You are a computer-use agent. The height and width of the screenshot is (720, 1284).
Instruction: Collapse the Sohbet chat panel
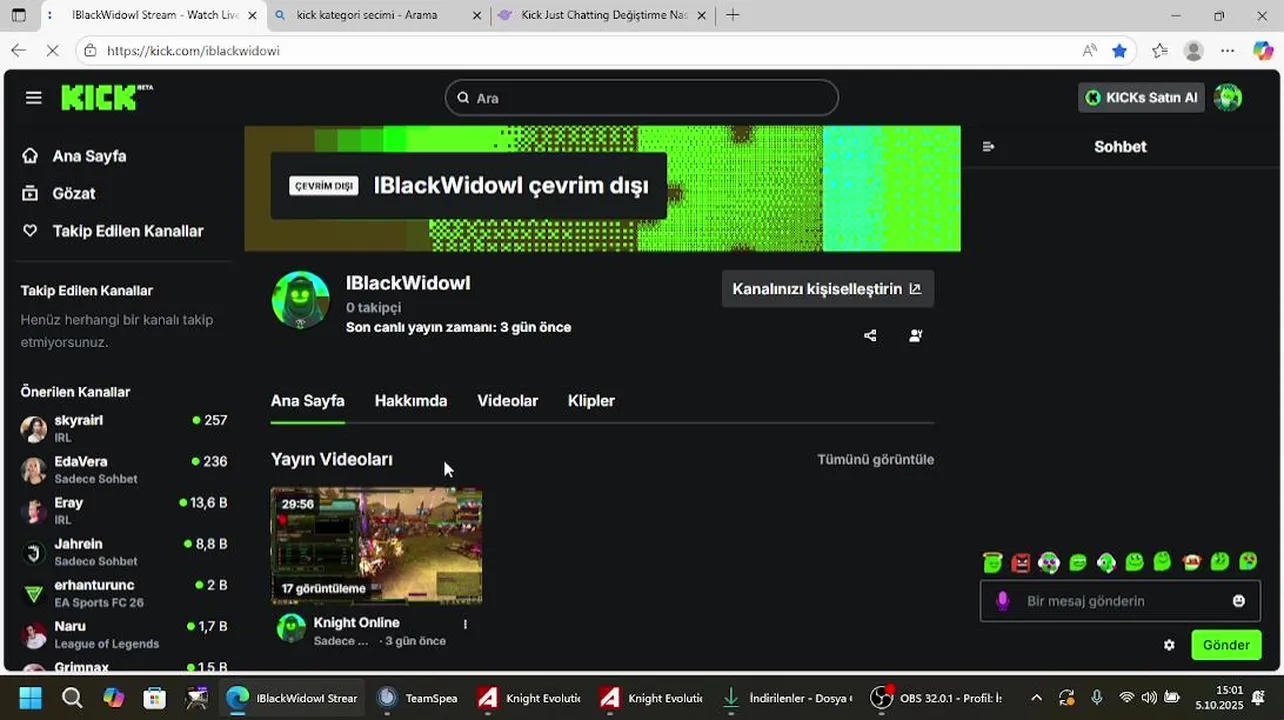coord(988,147)
